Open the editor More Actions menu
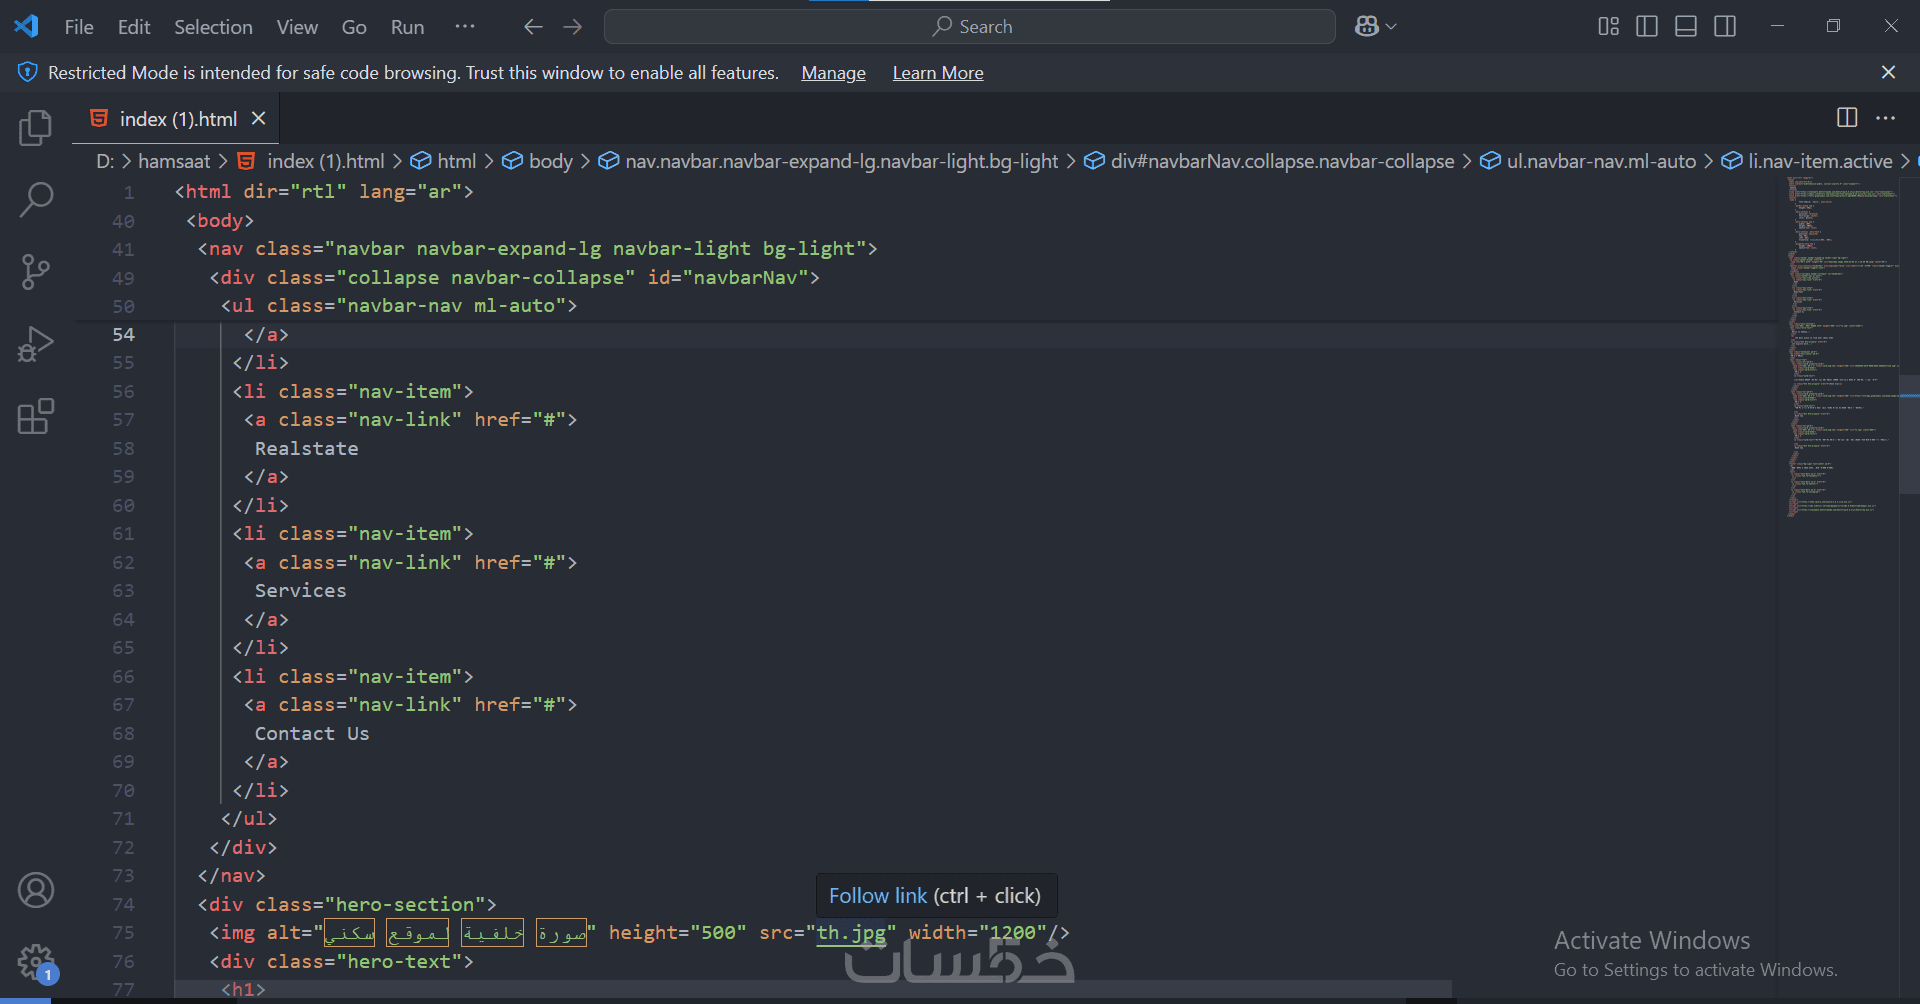 pyautogui.click(x=1886, y=118)
